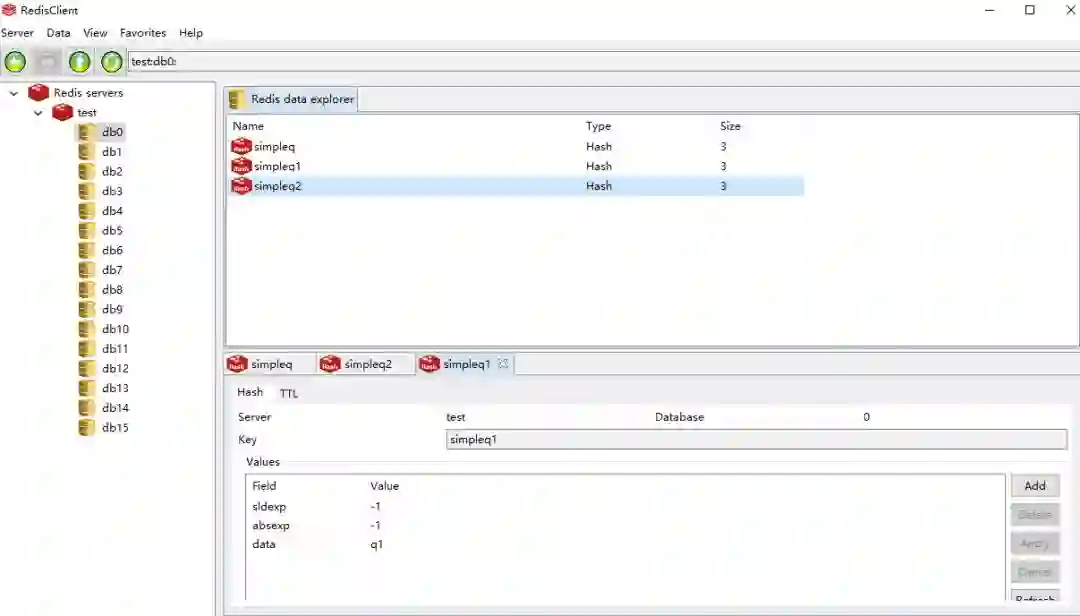Click the Key field containing simpleq1
The image size is (1080, 616).
[756, 440]
